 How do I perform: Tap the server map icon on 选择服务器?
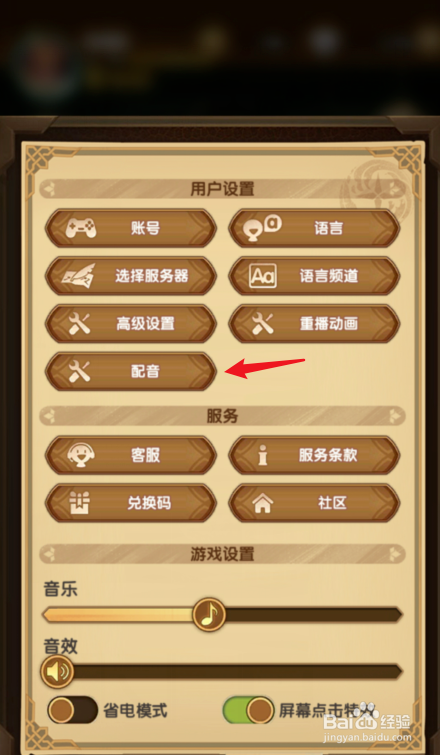(78, 276)
